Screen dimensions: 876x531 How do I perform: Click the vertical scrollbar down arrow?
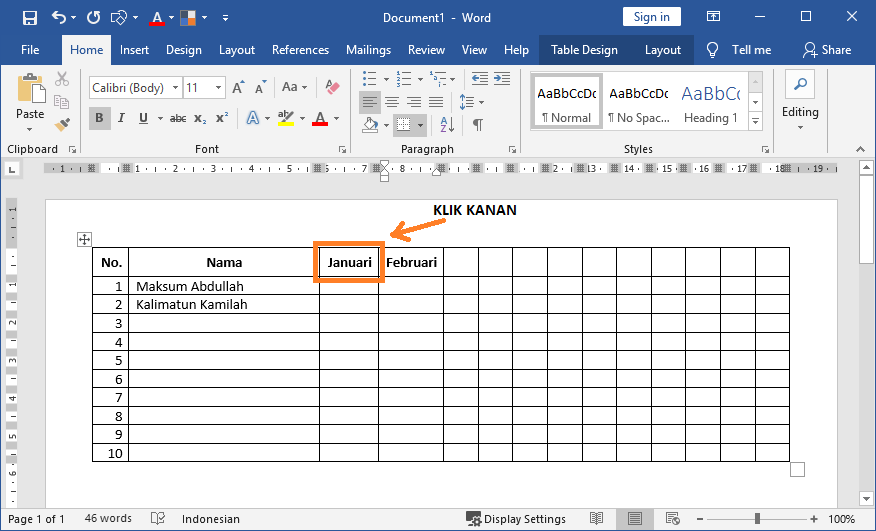866,498
